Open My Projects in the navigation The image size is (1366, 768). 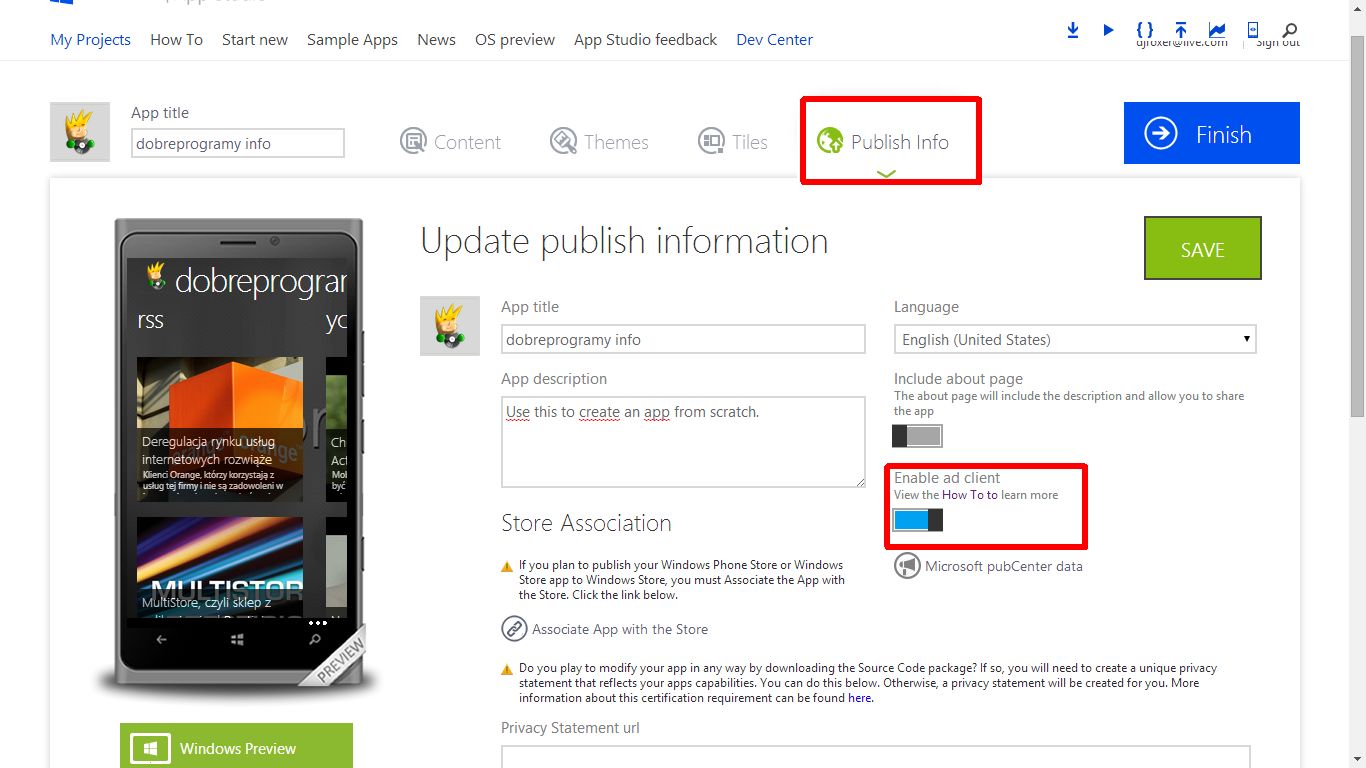tap(91, 40)
